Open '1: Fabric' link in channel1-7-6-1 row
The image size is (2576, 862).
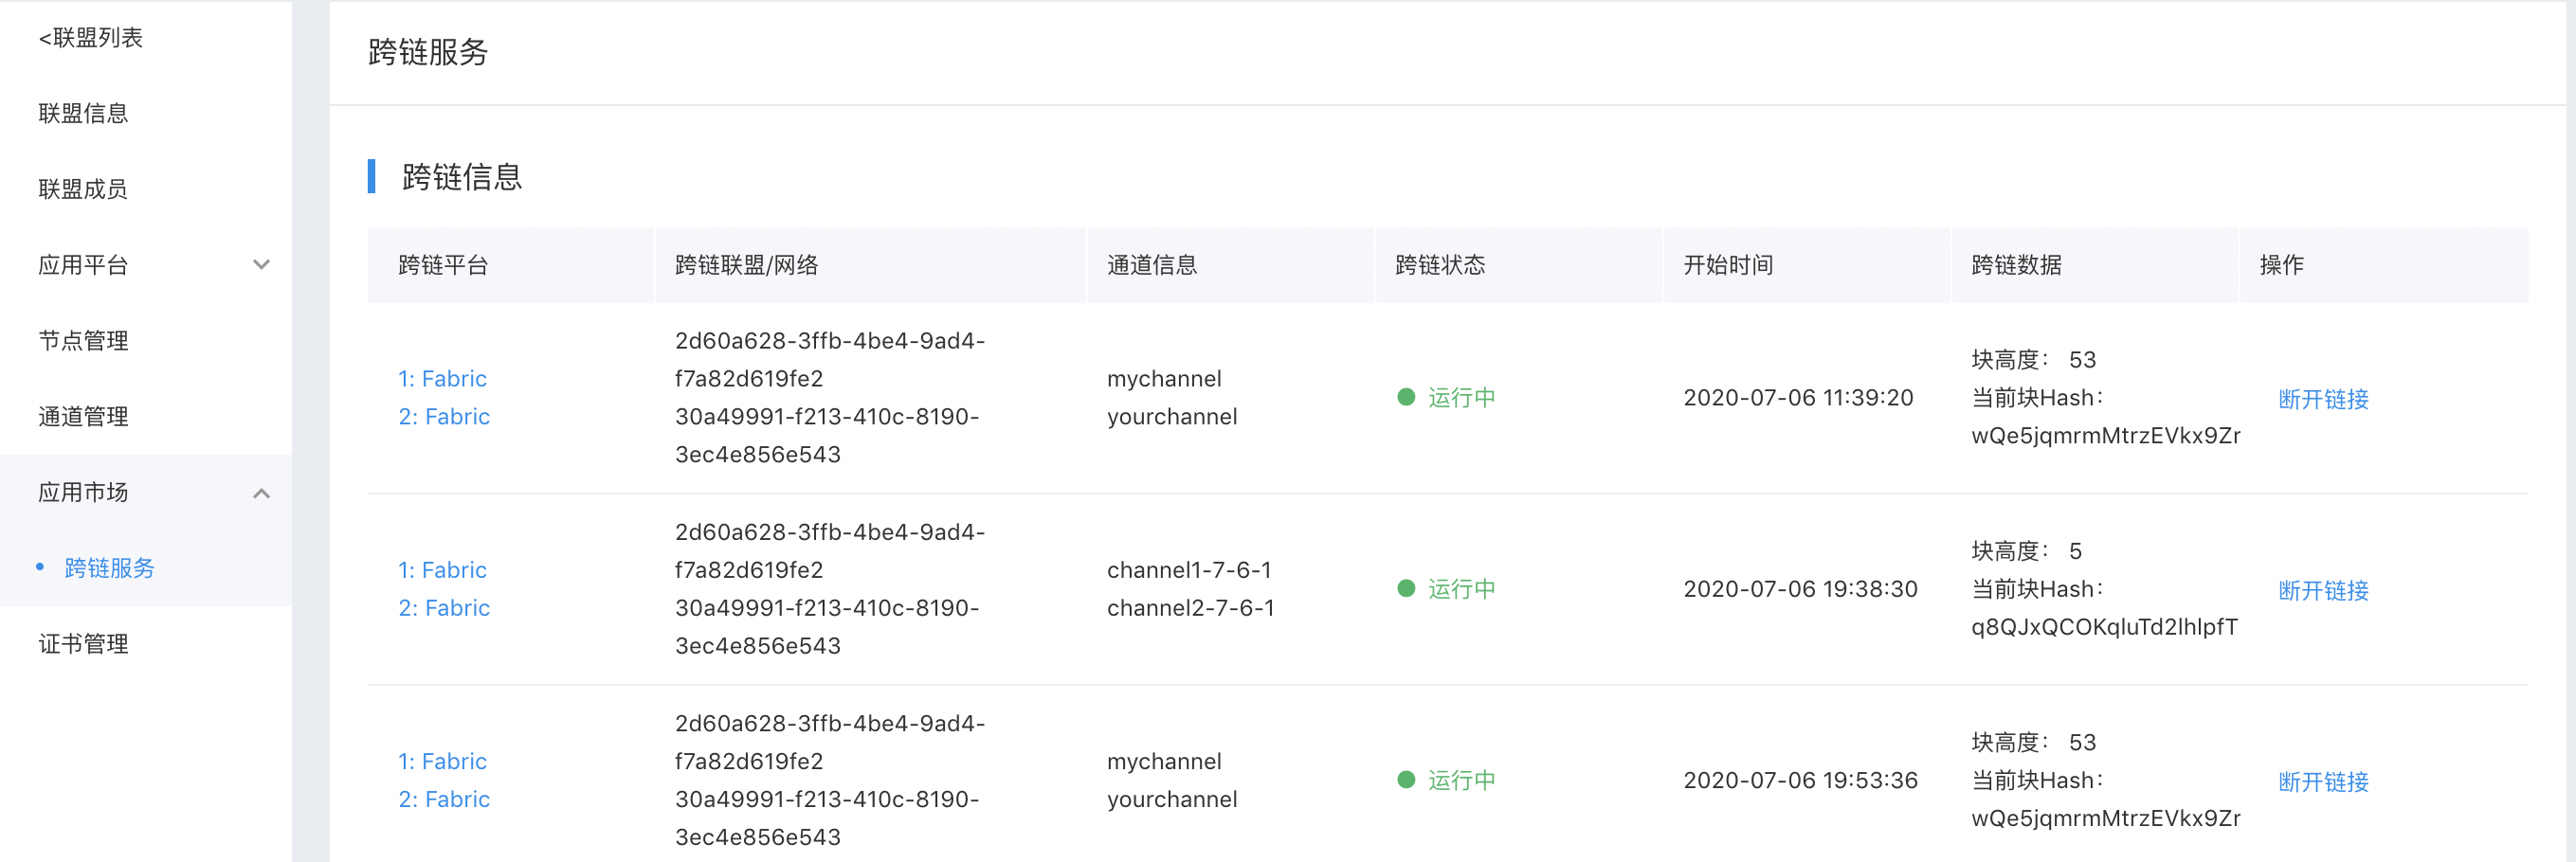click(x=442, y=570)
